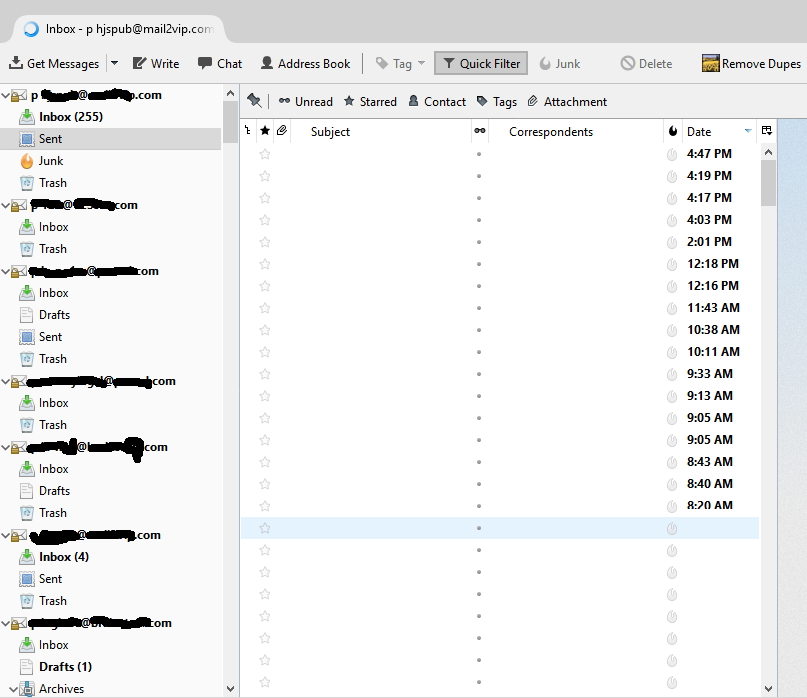This screenshot has height=698, width=807.
Task: Select the Inbox (255) folder
Action: [70, 117]
